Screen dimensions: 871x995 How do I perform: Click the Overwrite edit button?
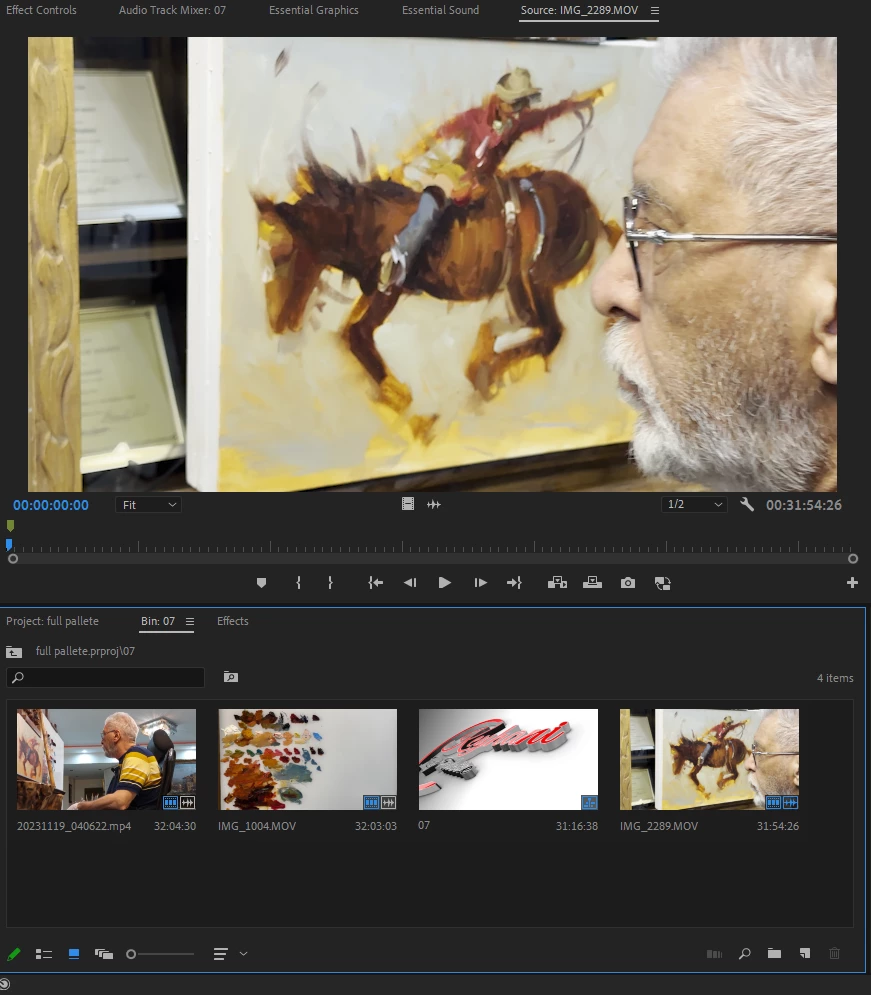pyautogui.click(x=593, y=583)
